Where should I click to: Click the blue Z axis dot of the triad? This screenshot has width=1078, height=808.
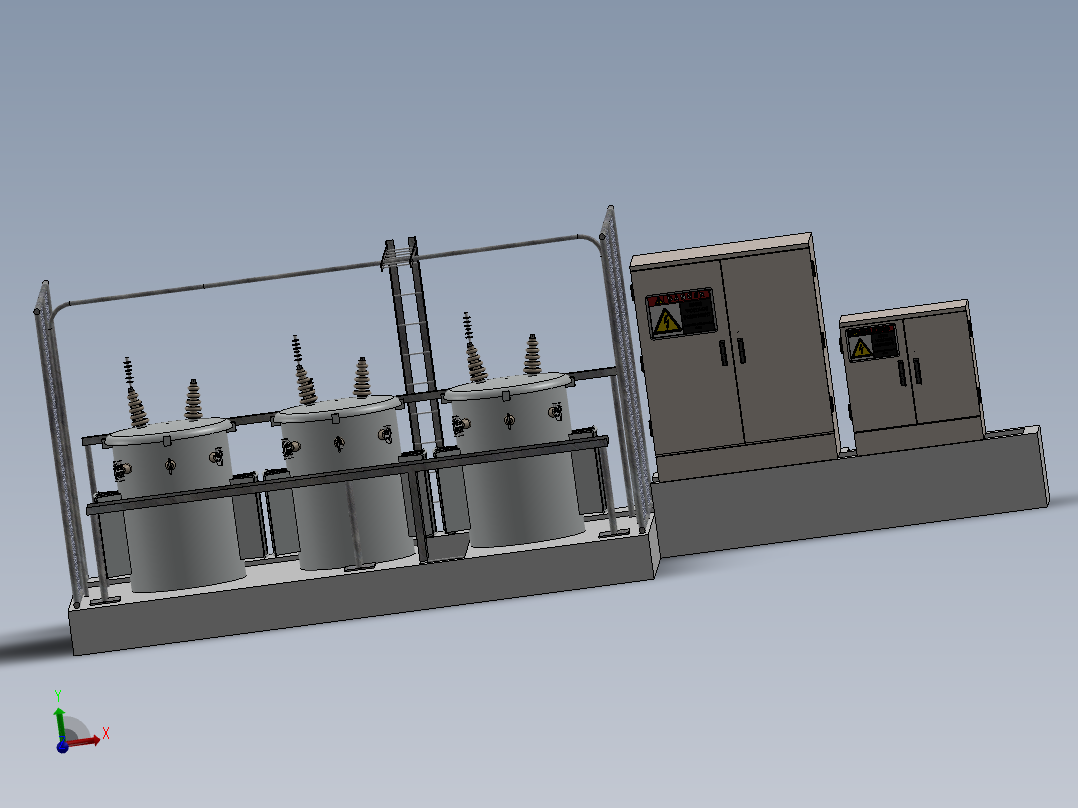click(x=62, y=747)
